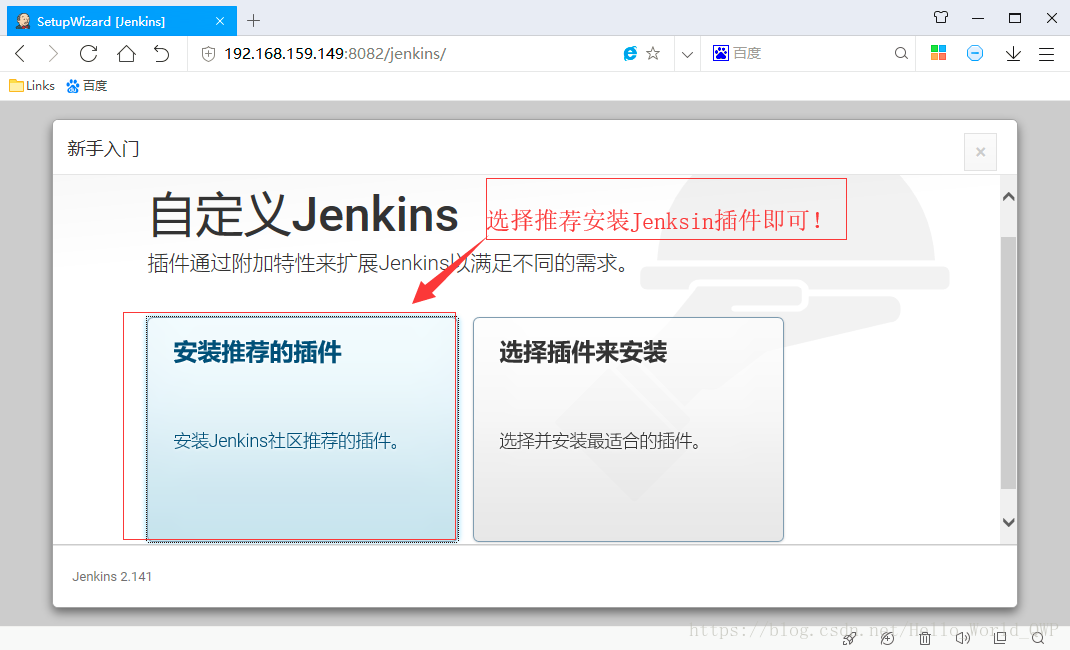The image size is (1070, 650).
Task: Click the Jenkins 2.141 version text
Action: click(112, 576)
